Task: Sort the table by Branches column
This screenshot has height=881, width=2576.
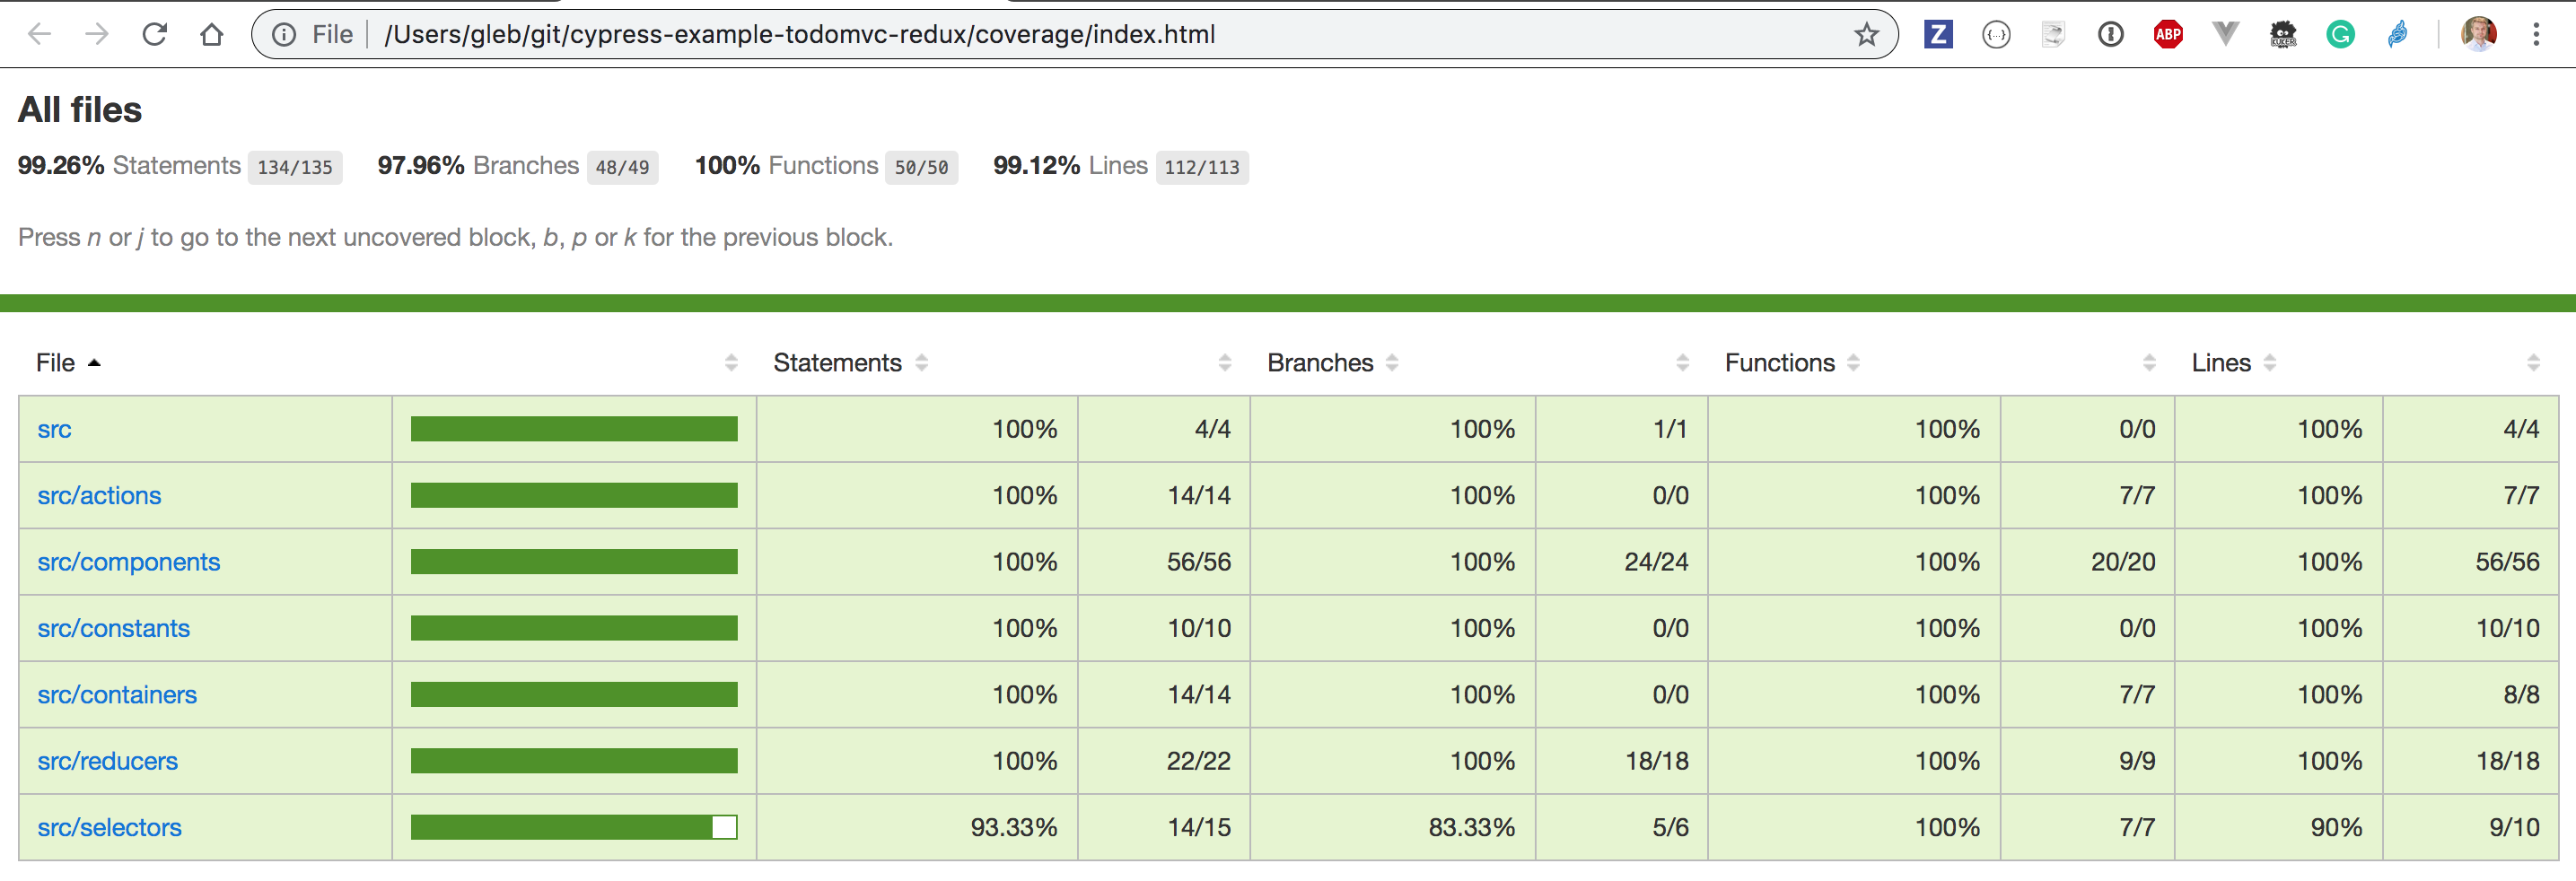Action: click(x=1394, y=362)
